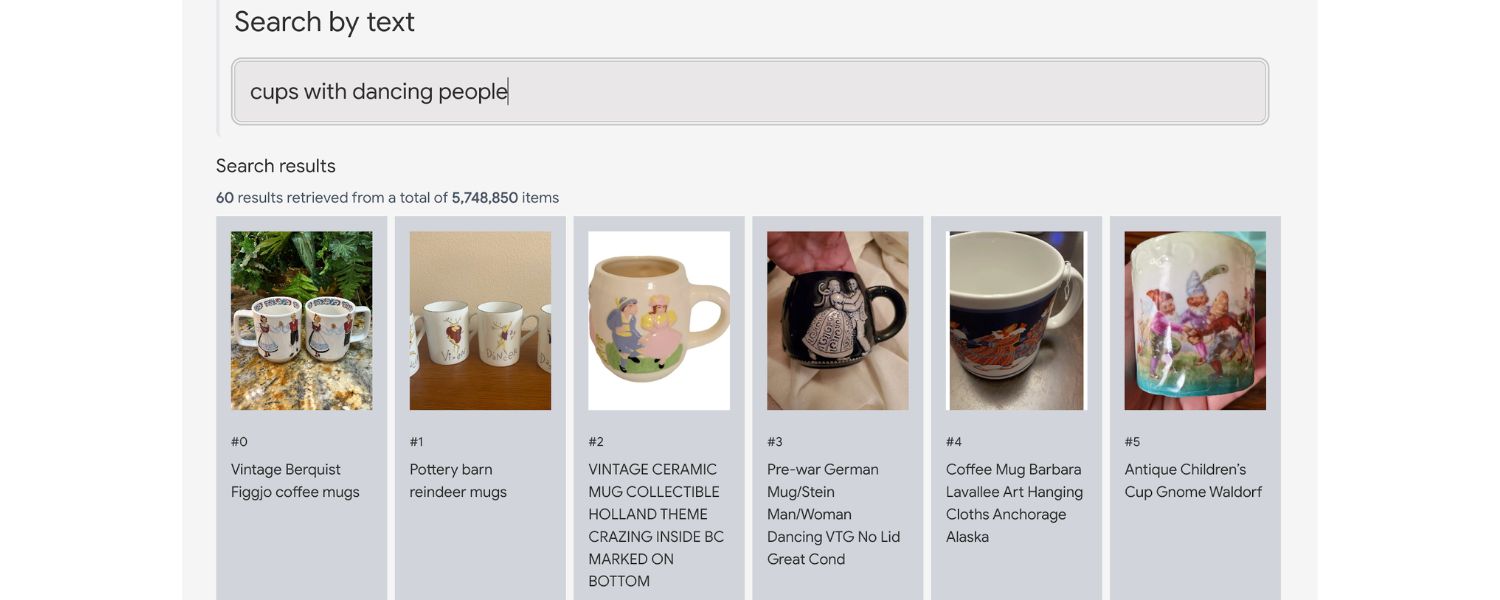The image size is (1500, 600).
Task: Click the "Vintage Berquist Figgjo coffee mugs" title
Action: click(295, 481)
